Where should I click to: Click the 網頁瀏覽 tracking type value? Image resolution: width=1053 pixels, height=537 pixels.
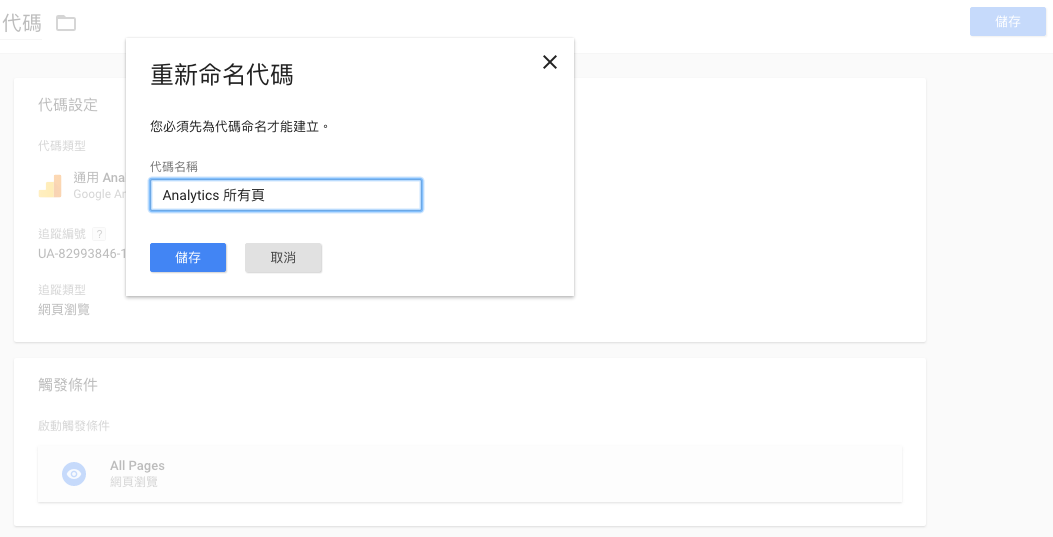64,309
